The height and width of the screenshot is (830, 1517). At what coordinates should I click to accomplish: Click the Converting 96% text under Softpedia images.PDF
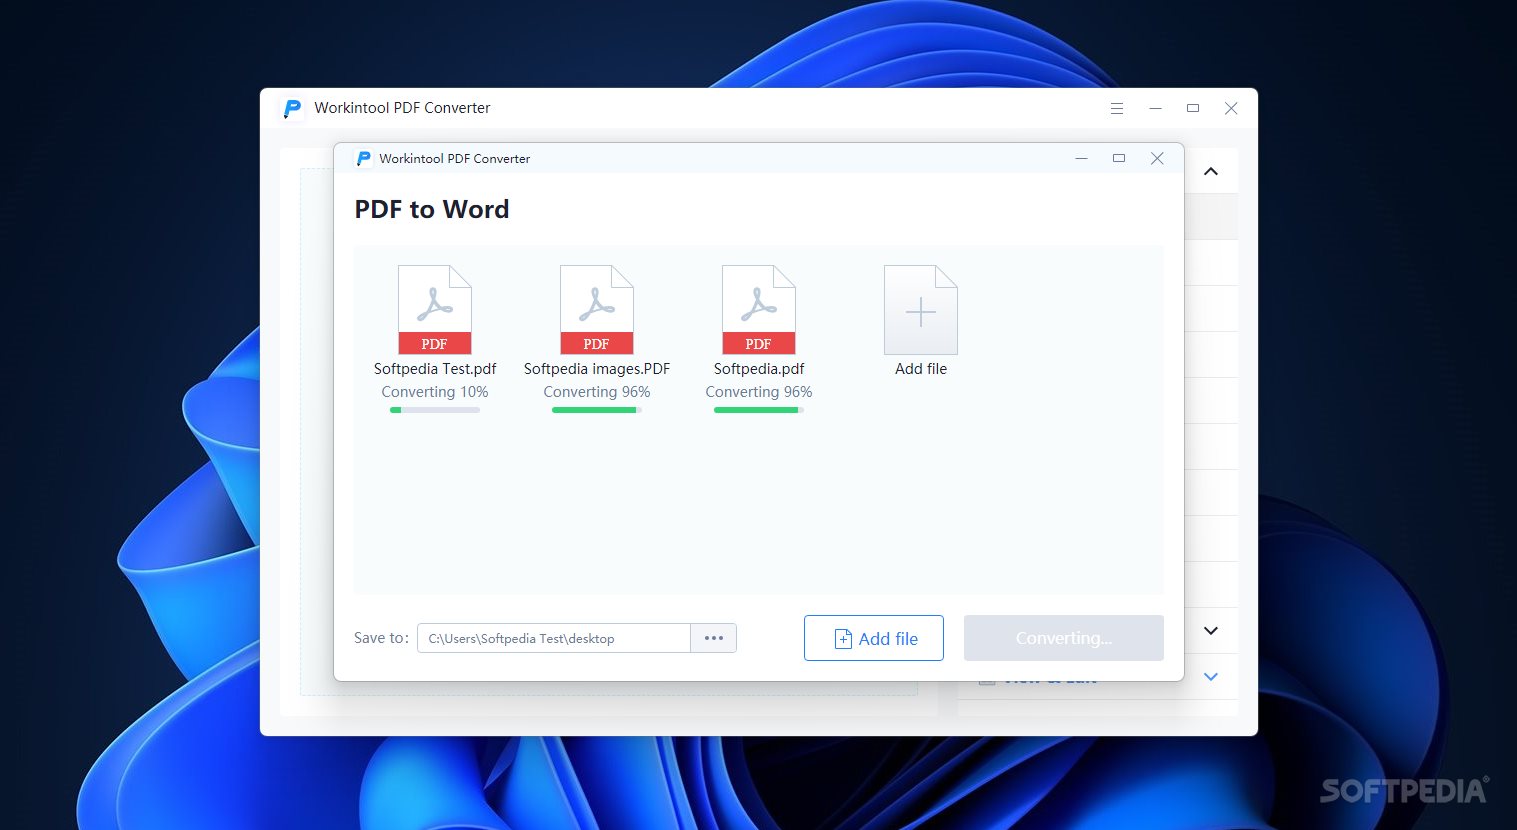(x=597, y=392)
